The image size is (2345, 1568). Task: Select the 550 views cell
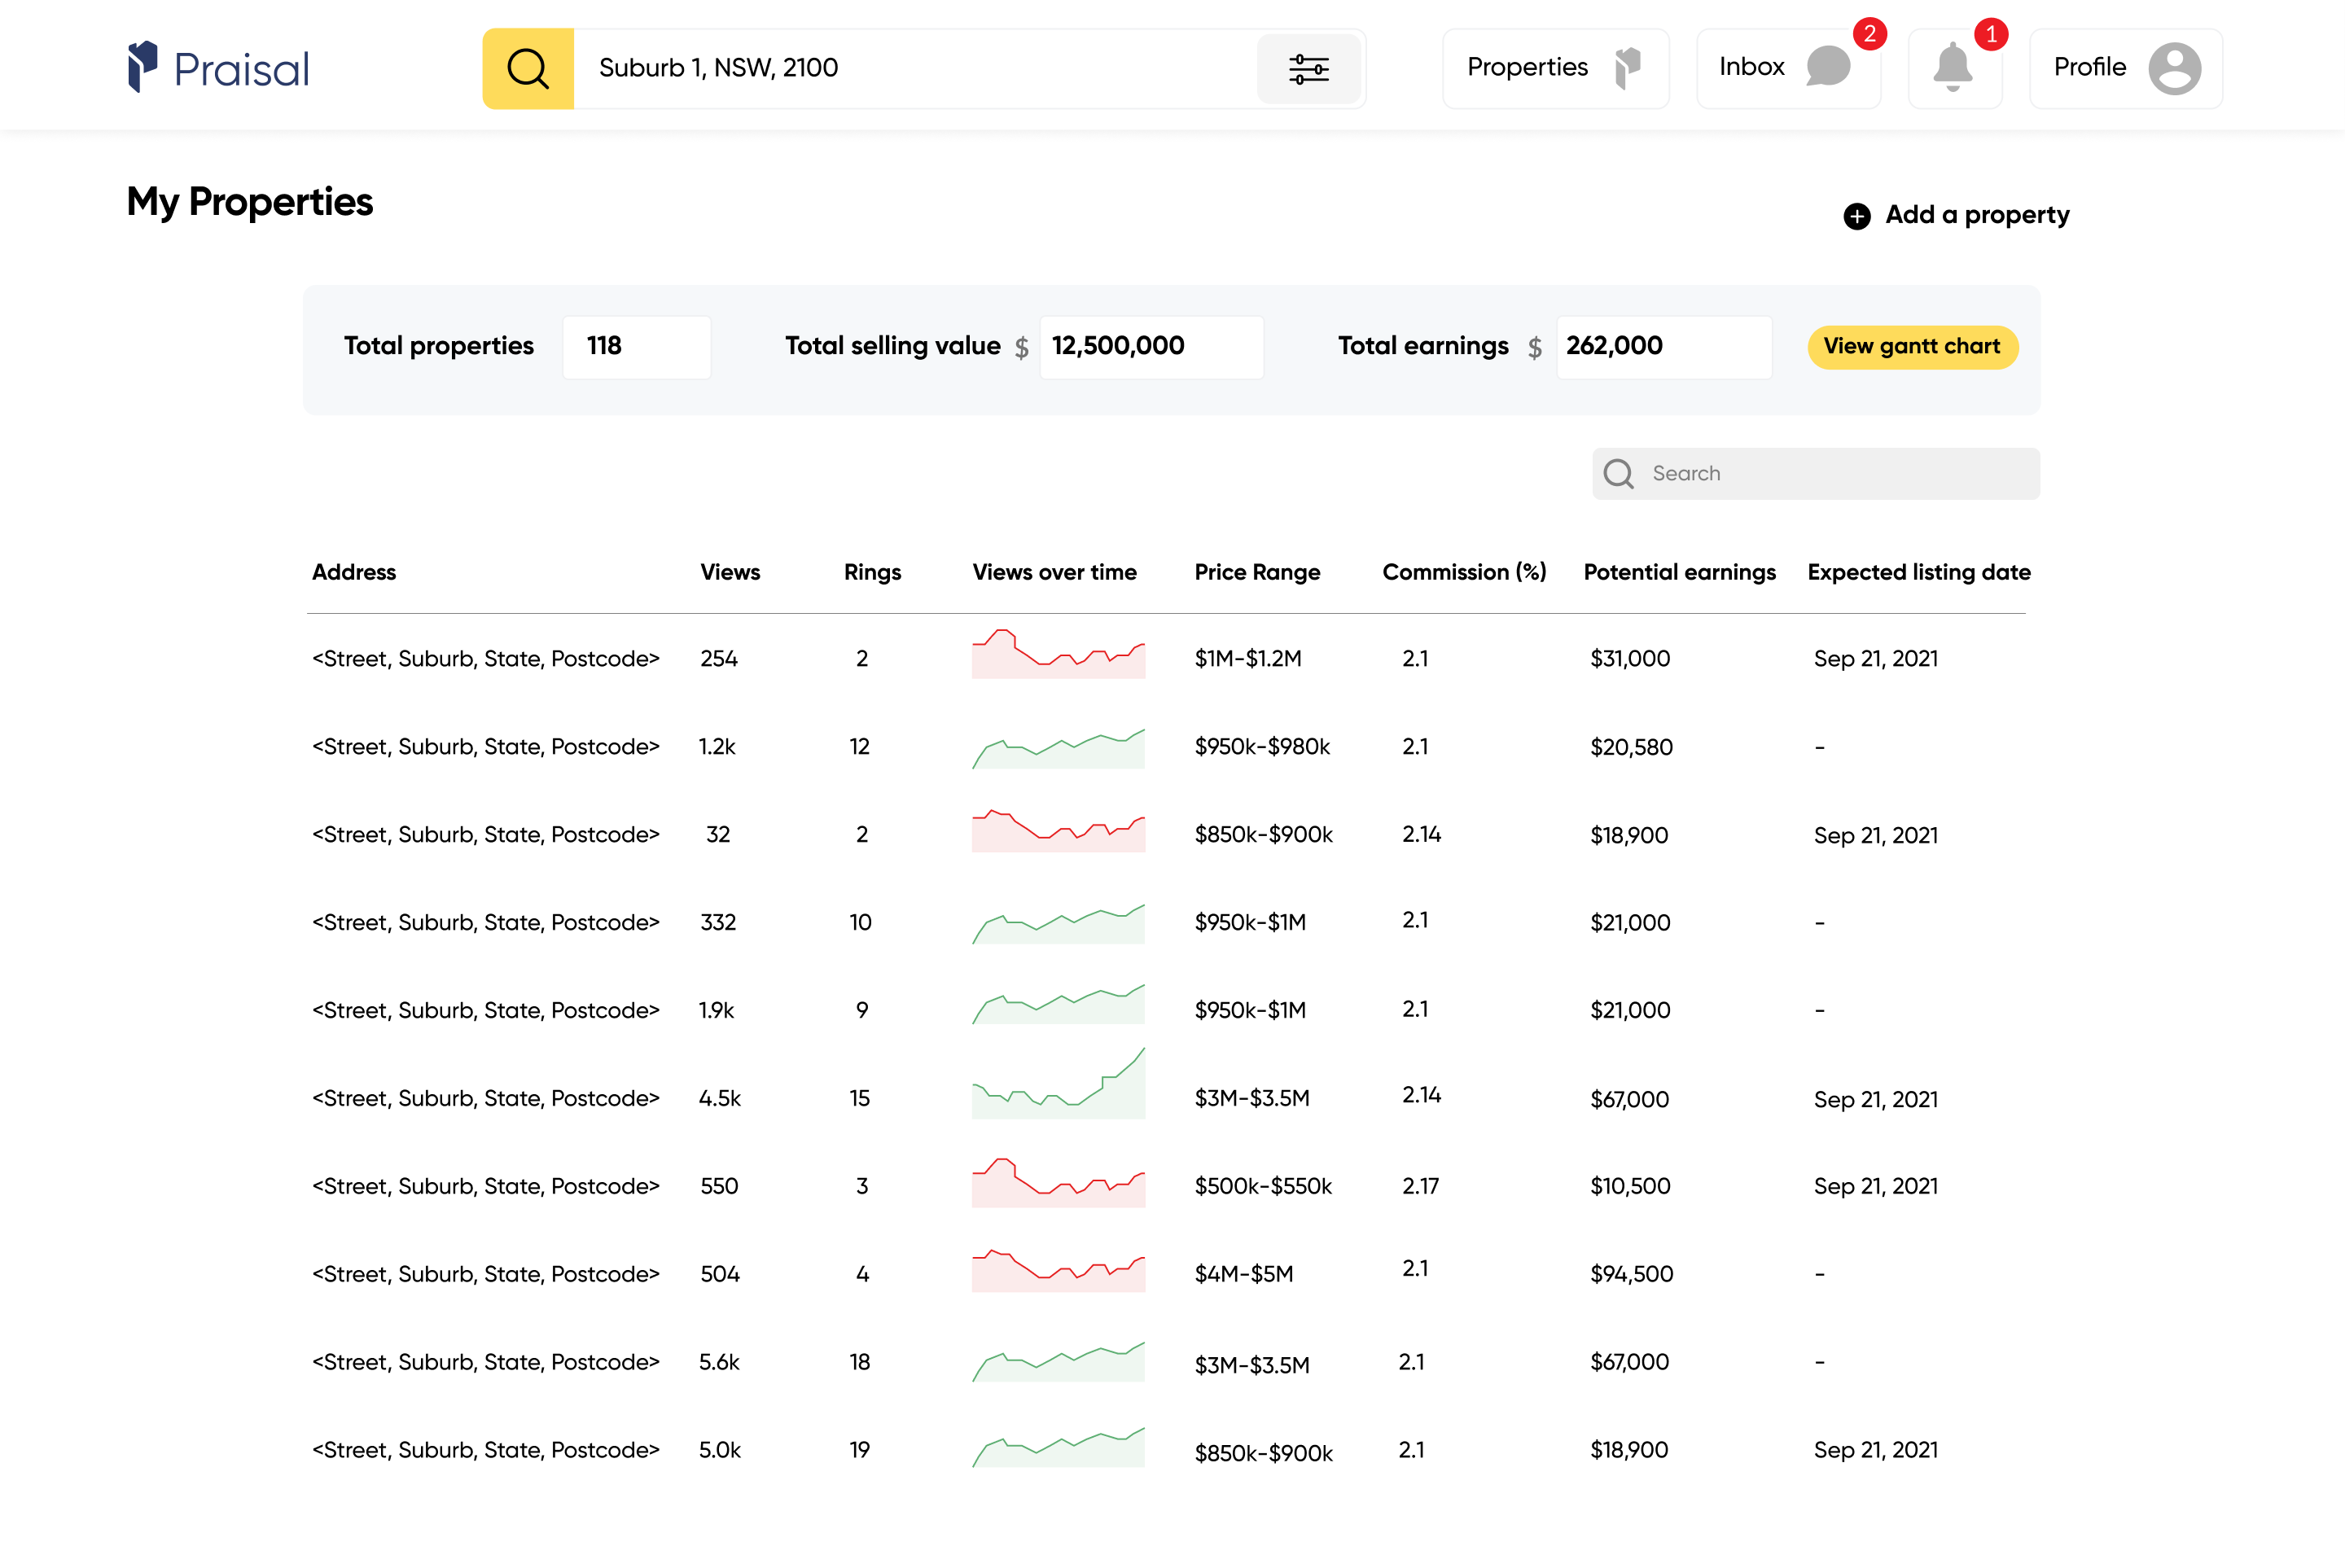pos(719,1186)
